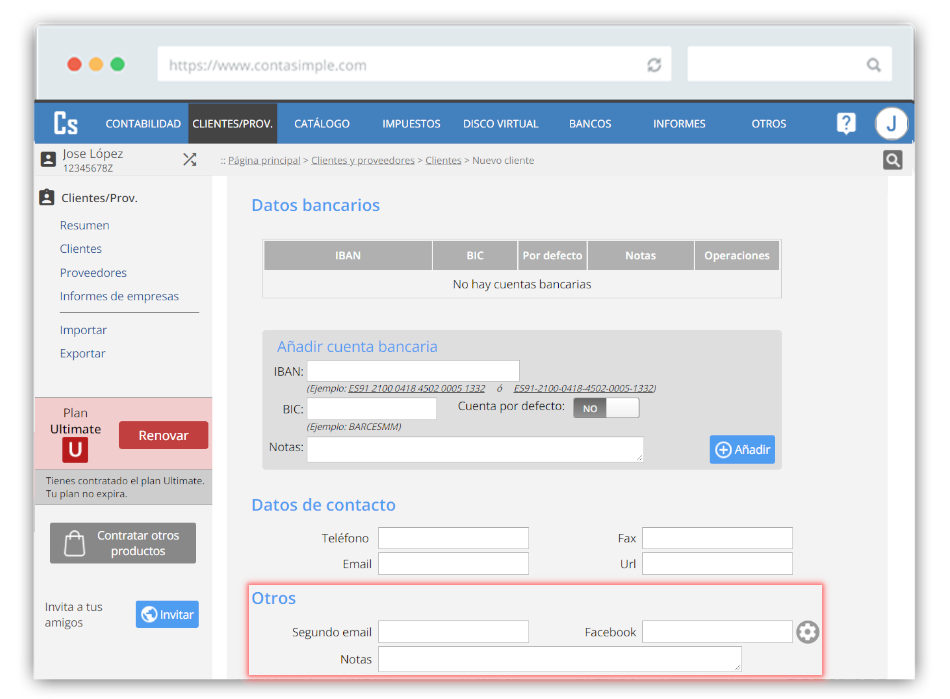The width and height of the screenshot is (950, 699).
Task: Open the Disco Virtual menu
Action: coord(500,124)
